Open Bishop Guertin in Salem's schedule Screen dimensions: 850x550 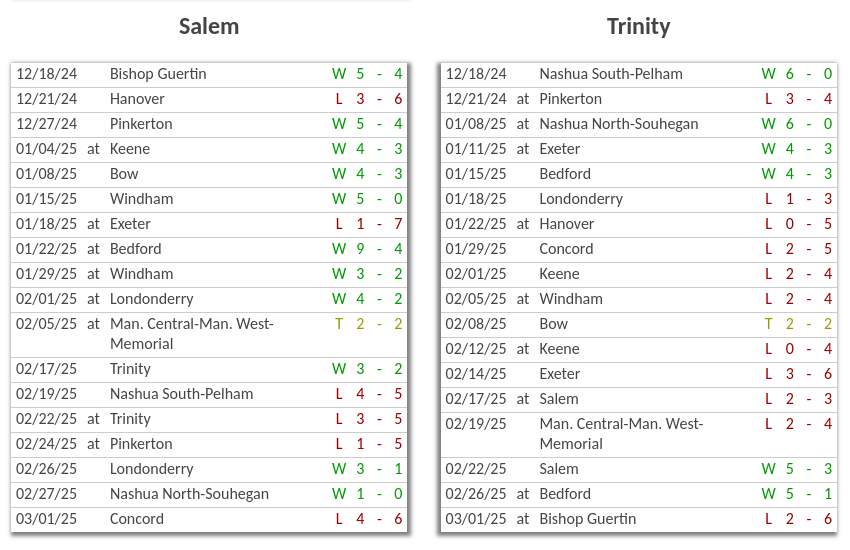(x=158, y=74)
